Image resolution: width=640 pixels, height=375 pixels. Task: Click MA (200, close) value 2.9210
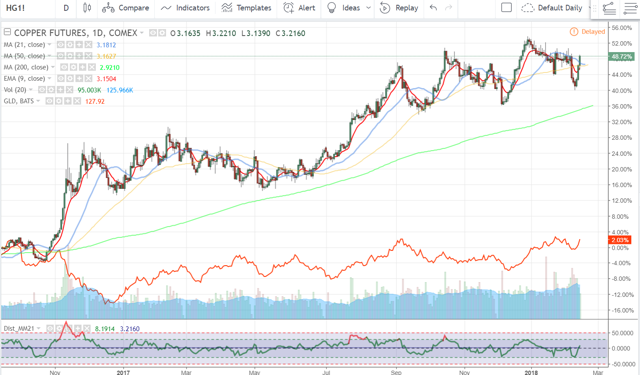point(109,67)
